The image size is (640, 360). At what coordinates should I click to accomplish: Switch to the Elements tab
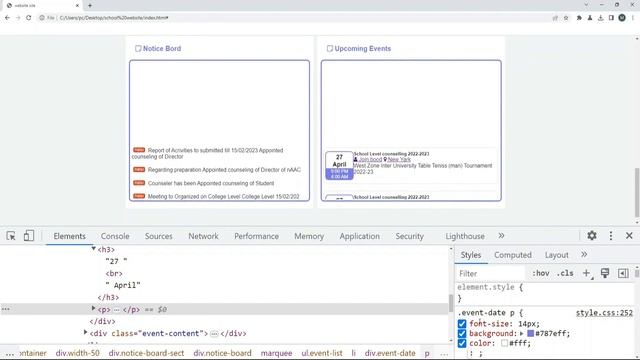pos(69,236)
